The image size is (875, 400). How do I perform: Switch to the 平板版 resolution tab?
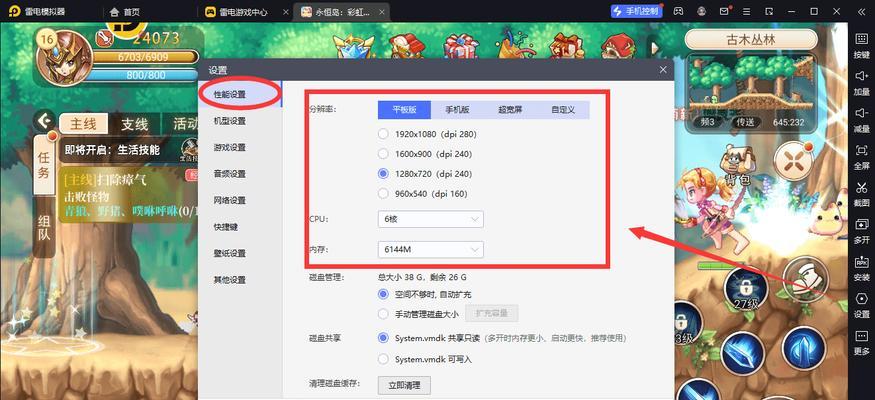pyautogui.click(x=405, y=110)
